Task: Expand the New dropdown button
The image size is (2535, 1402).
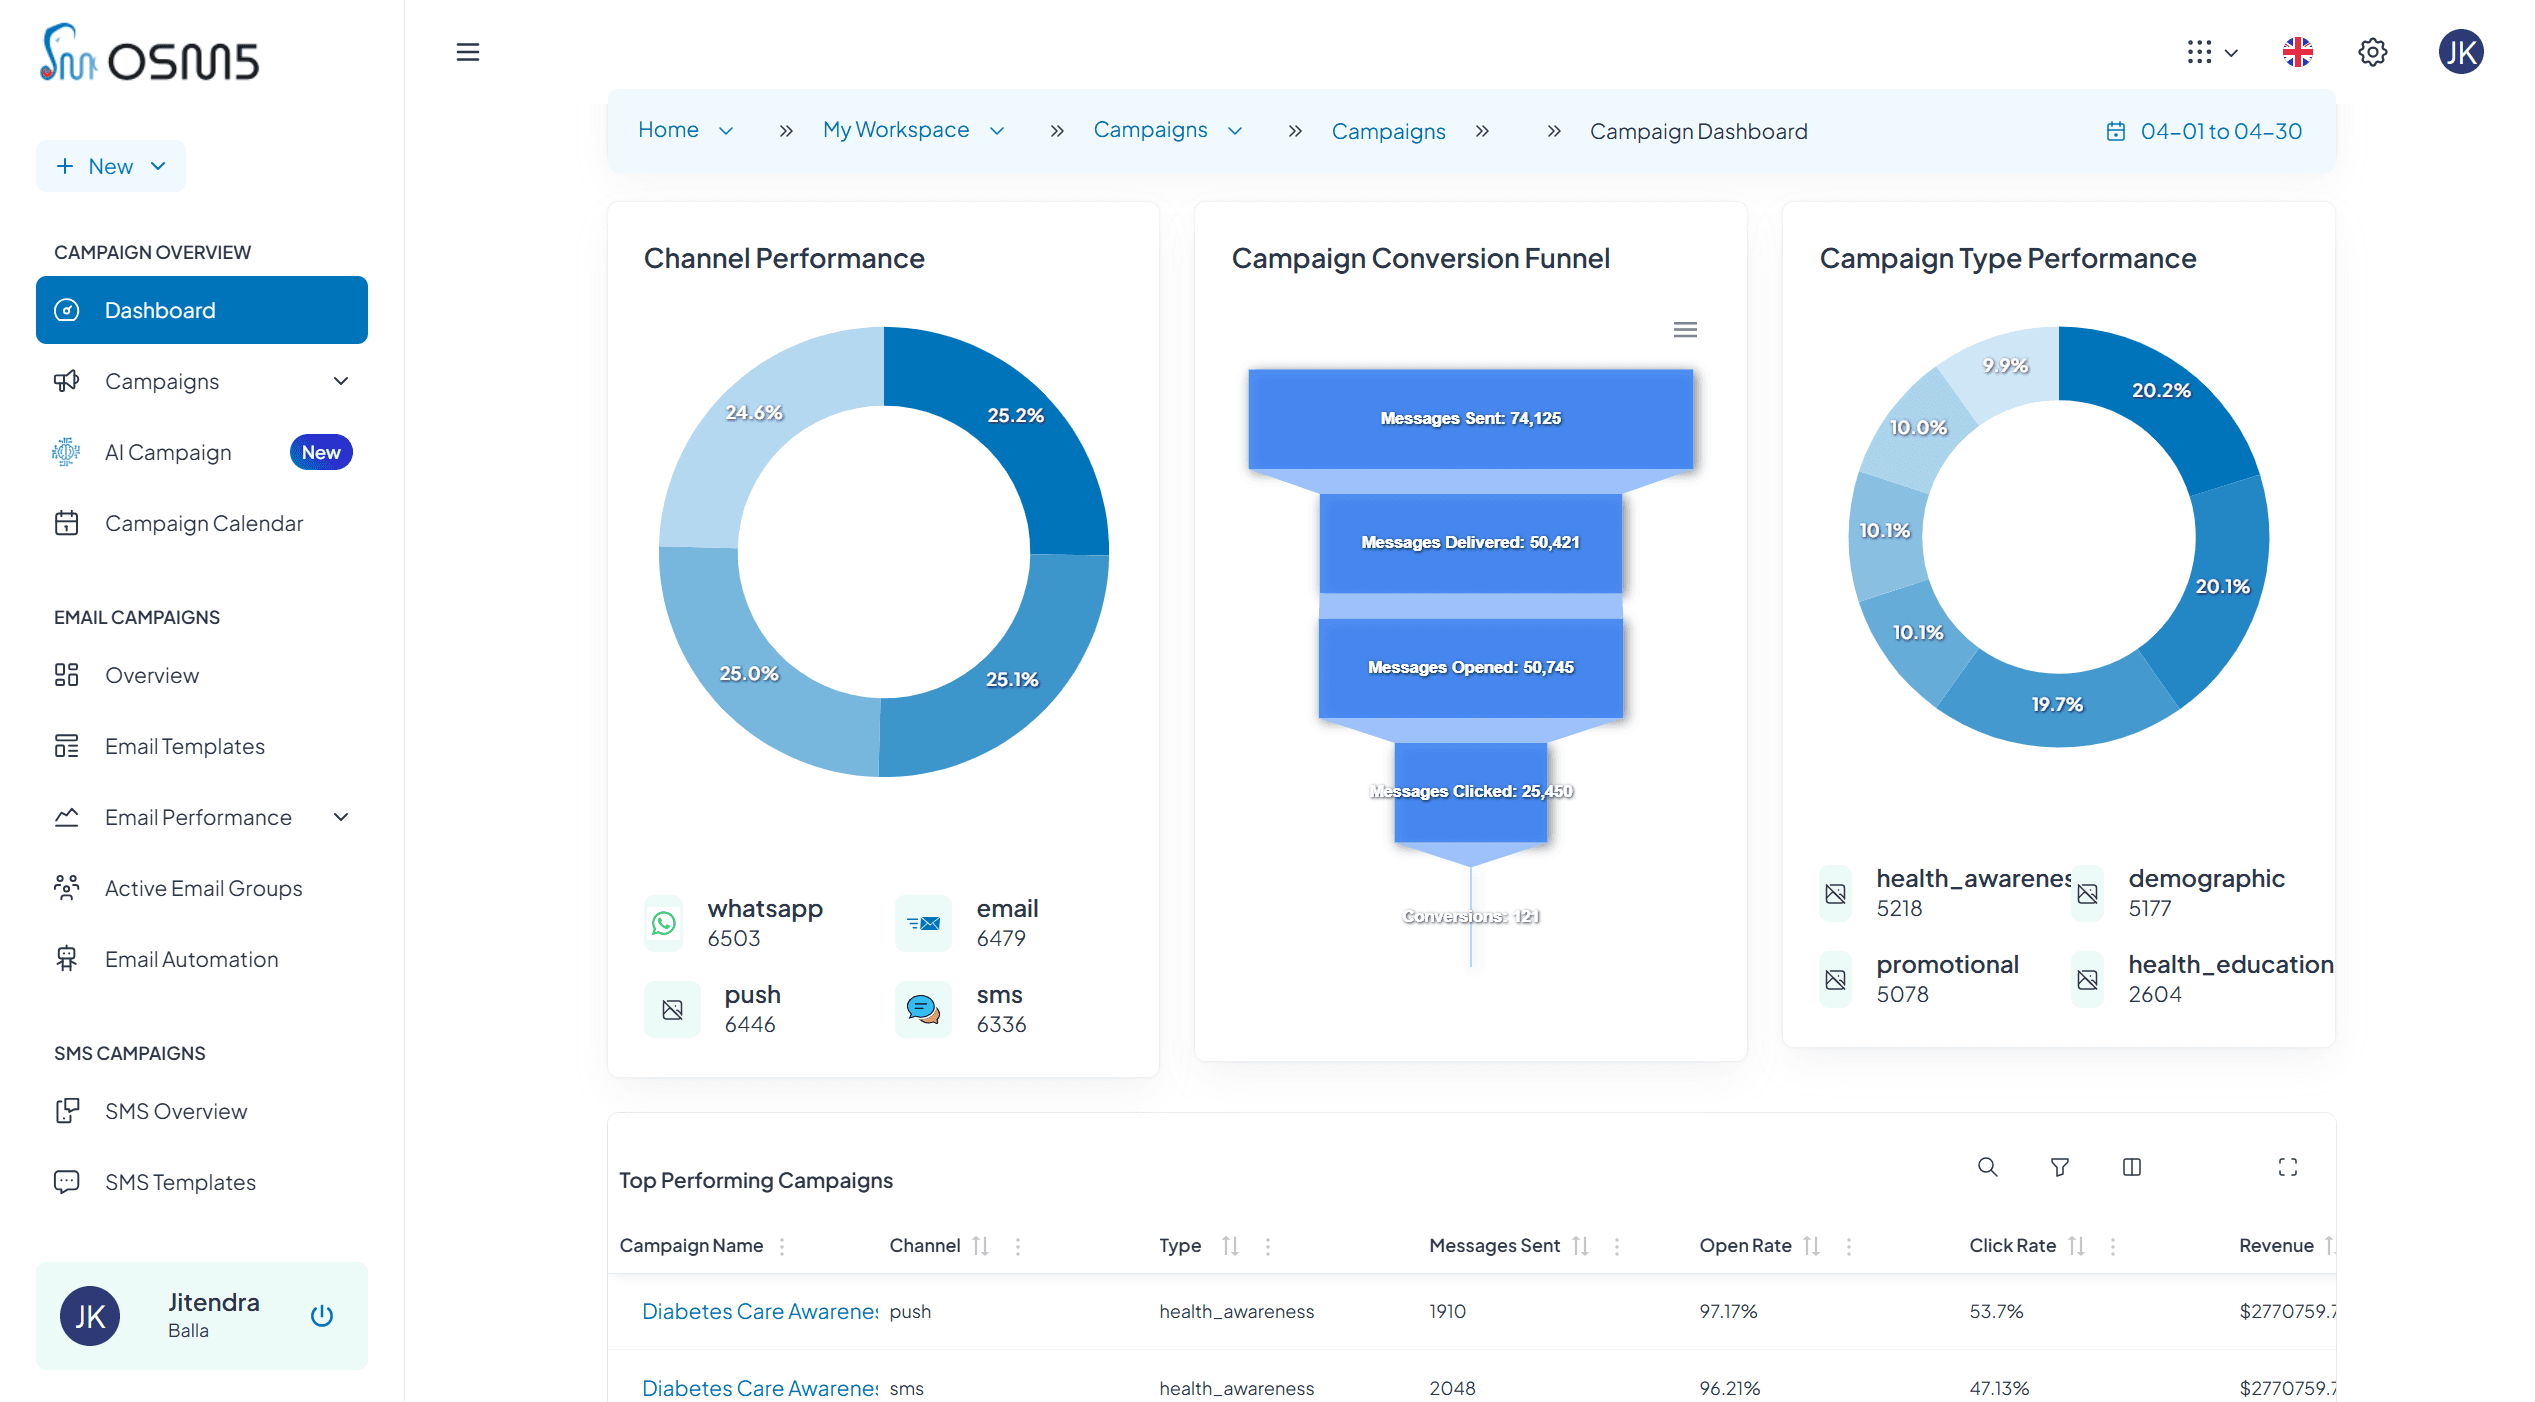Action: pos(111,166)
